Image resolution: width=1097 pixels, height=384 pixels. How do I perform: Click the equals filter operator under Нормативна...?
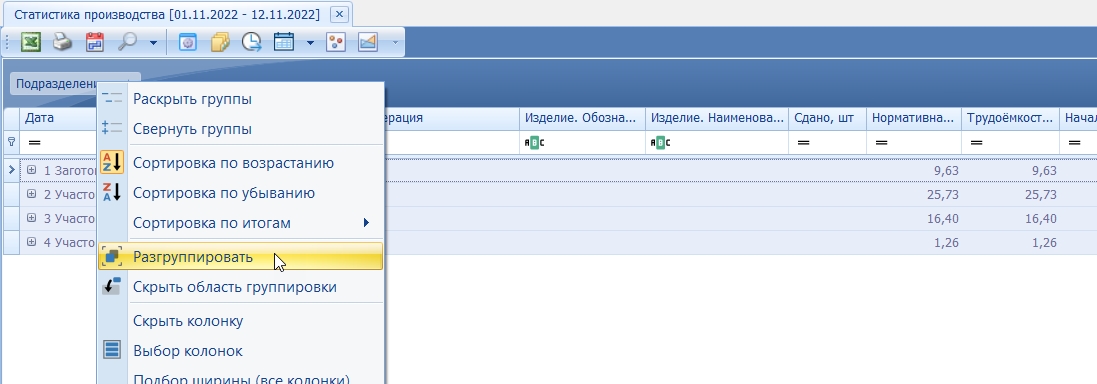[x=882, y=143]
